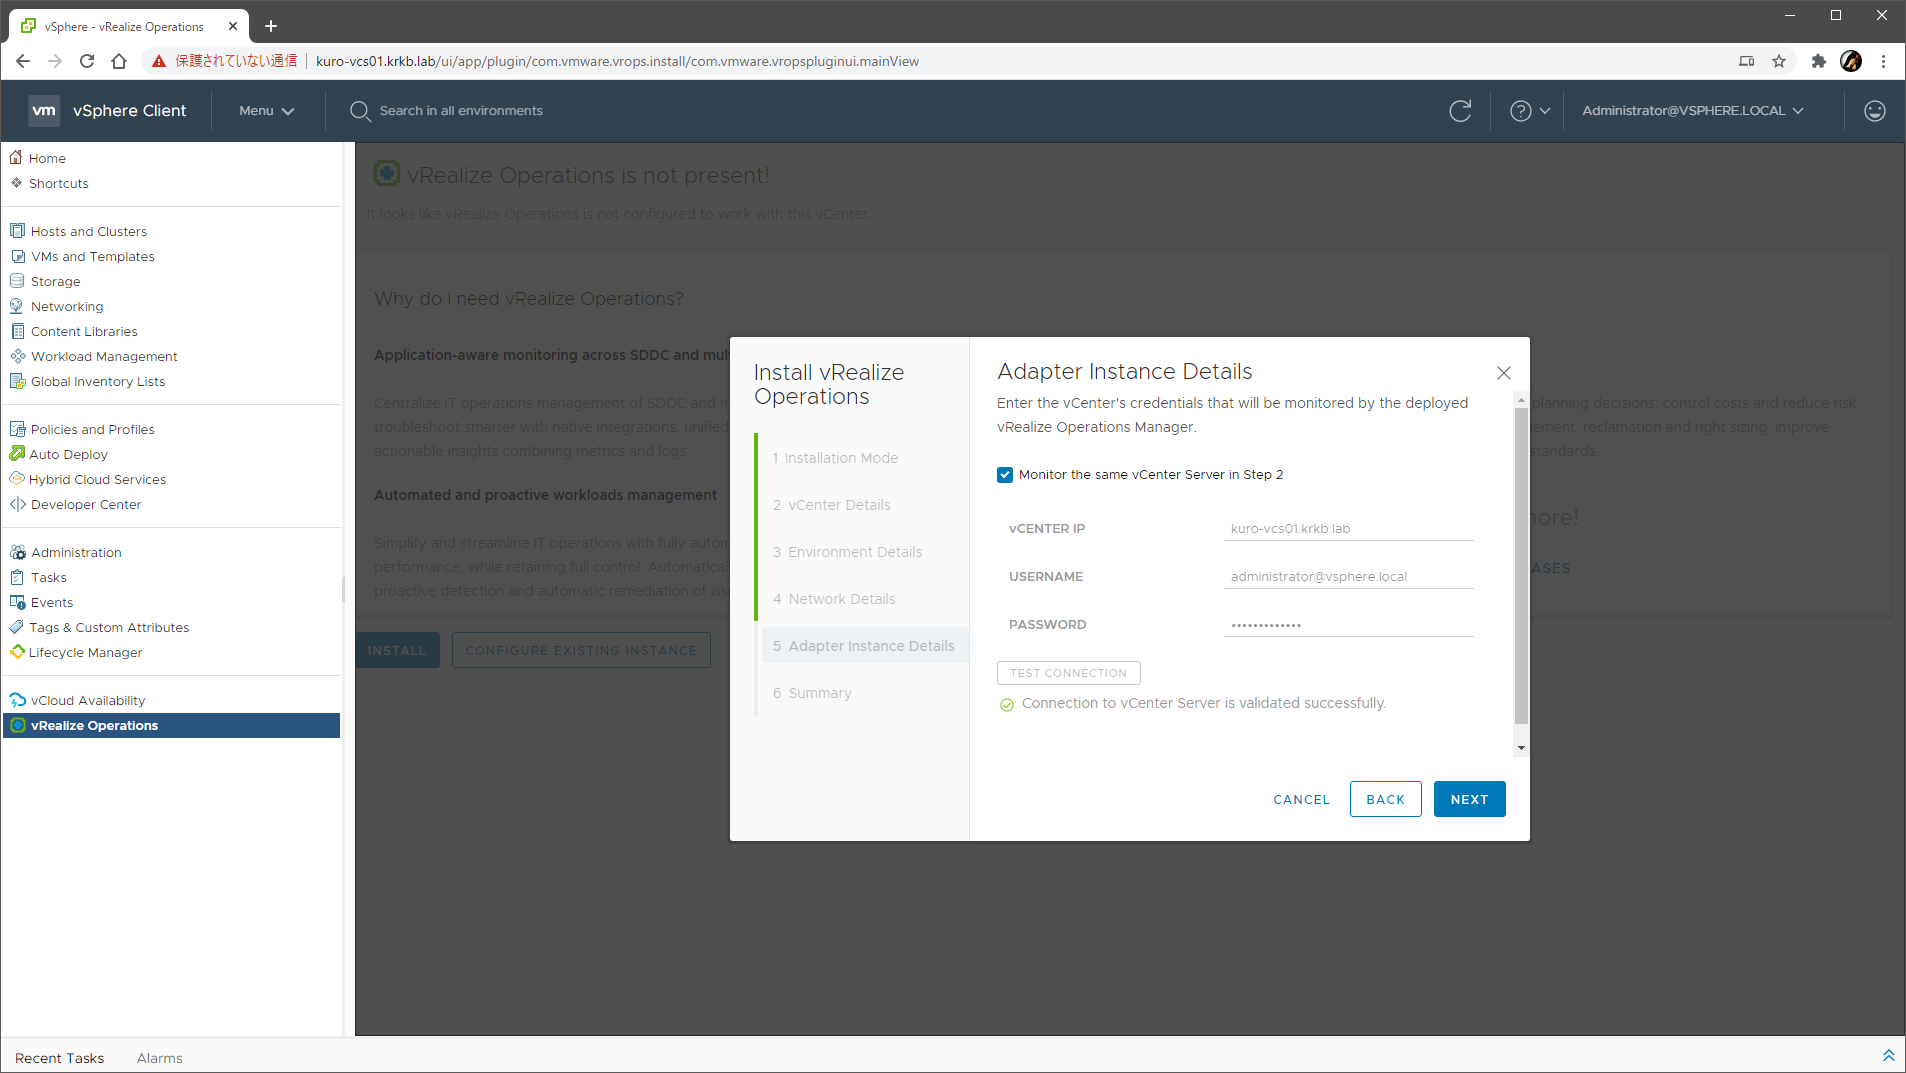
Task: Open the help dropdown menu
Action: (x=1529, y=111)
